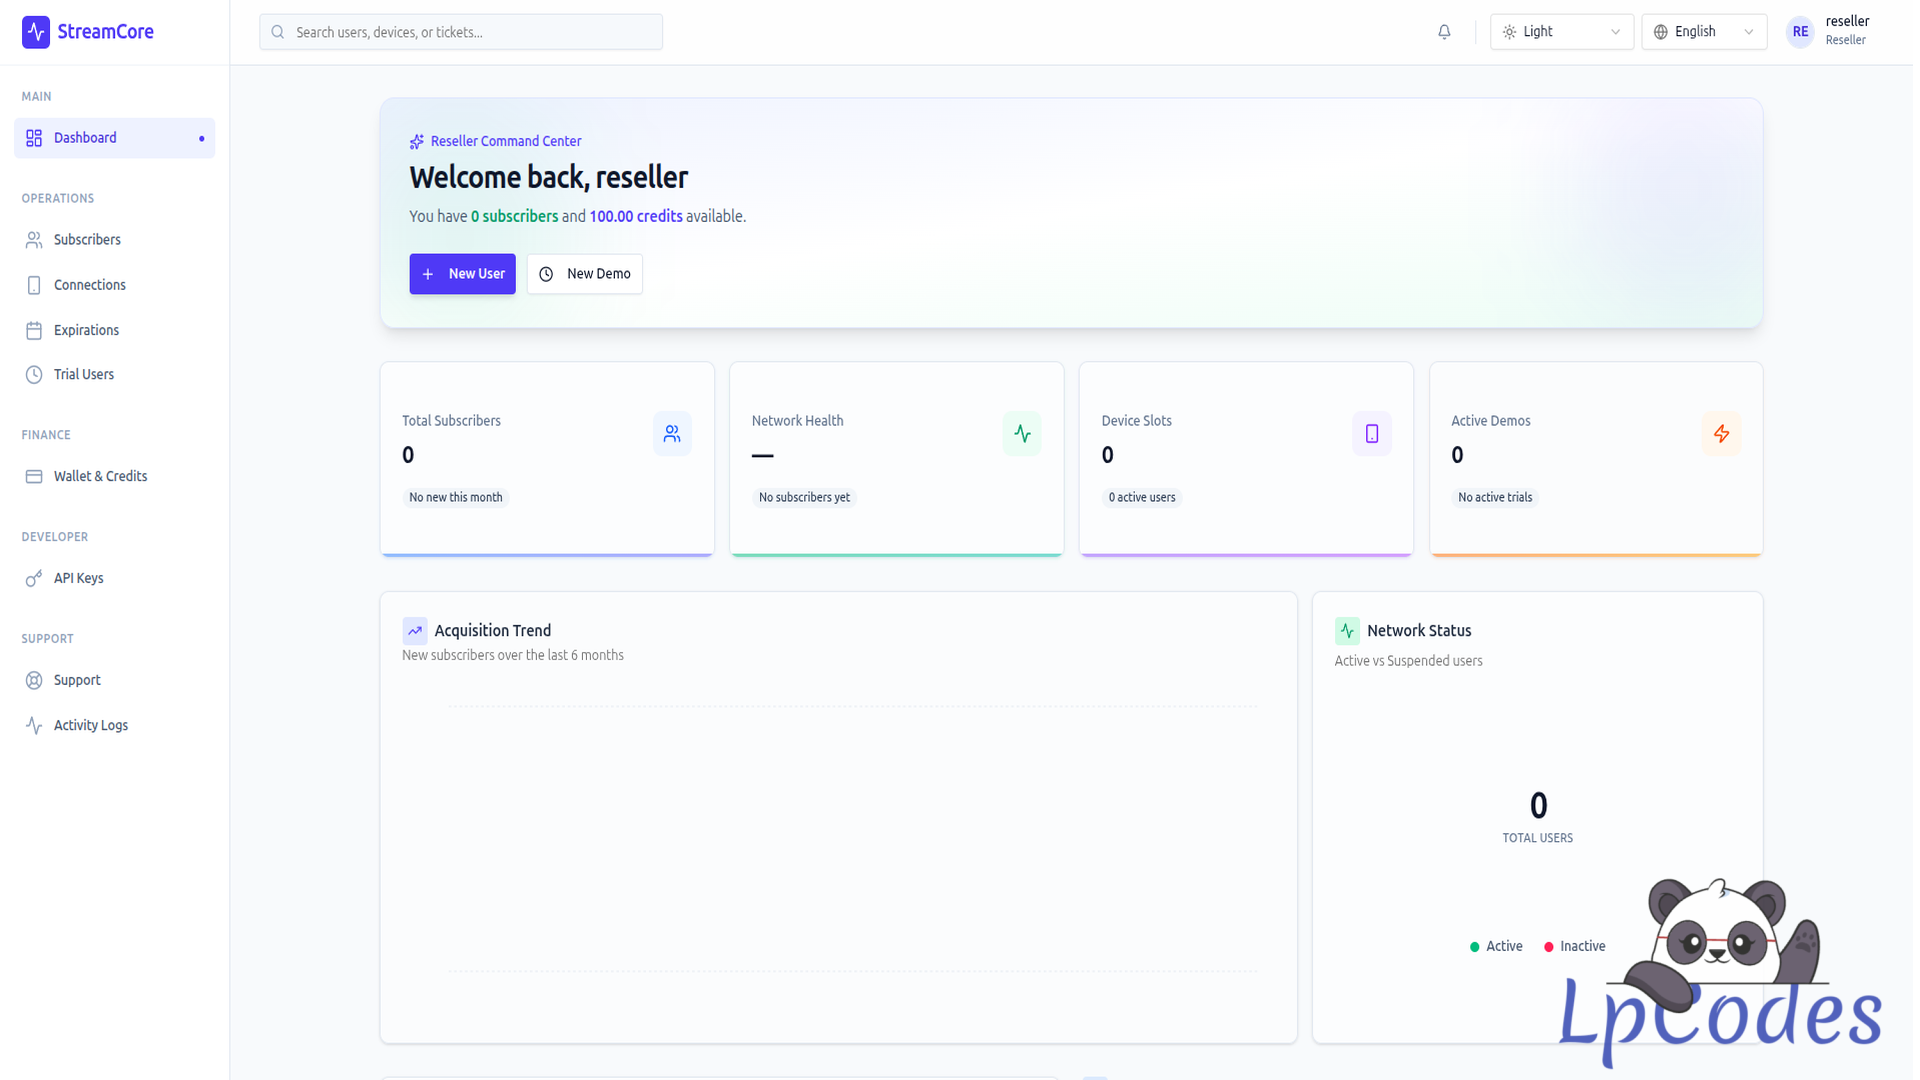The height and width of the screenshot is (1080, 1920).
Task: Click the Network Status pulse icon
Action: tap(1346, 631)
